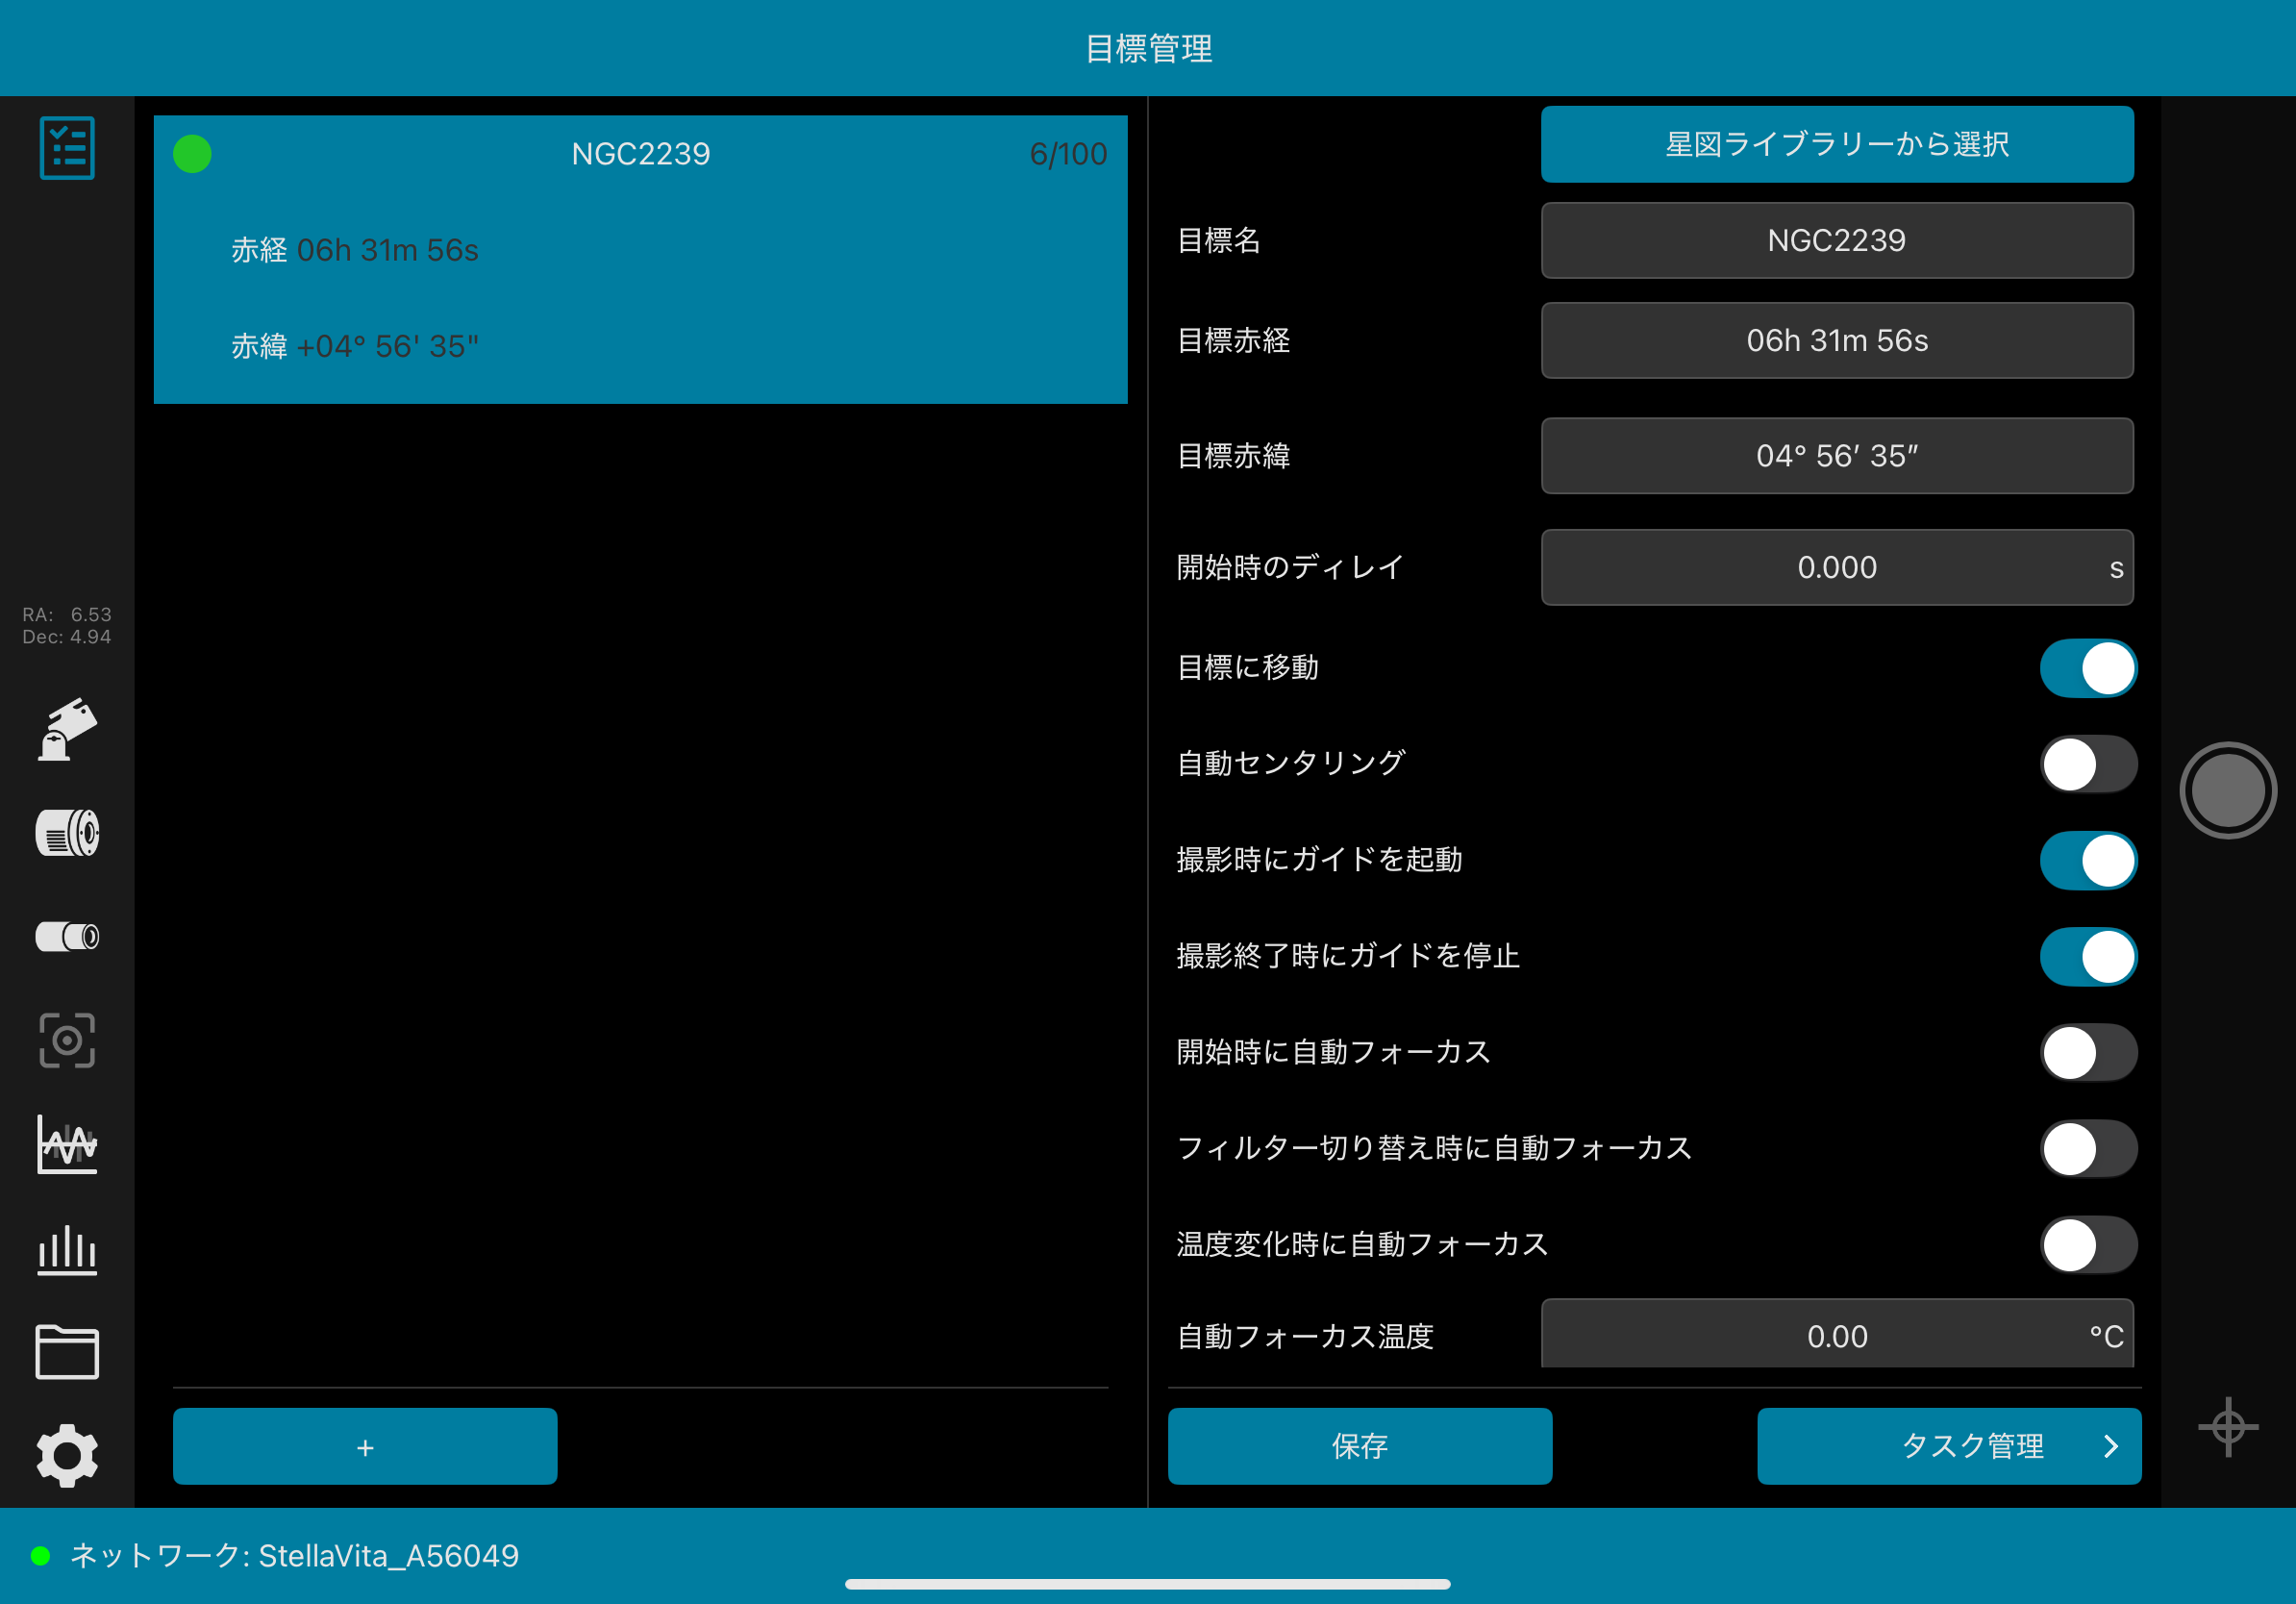The width and height of the screenshot is (2296, 1604).
Task: Open the telescope mount control icon
Action: (67, 730)
